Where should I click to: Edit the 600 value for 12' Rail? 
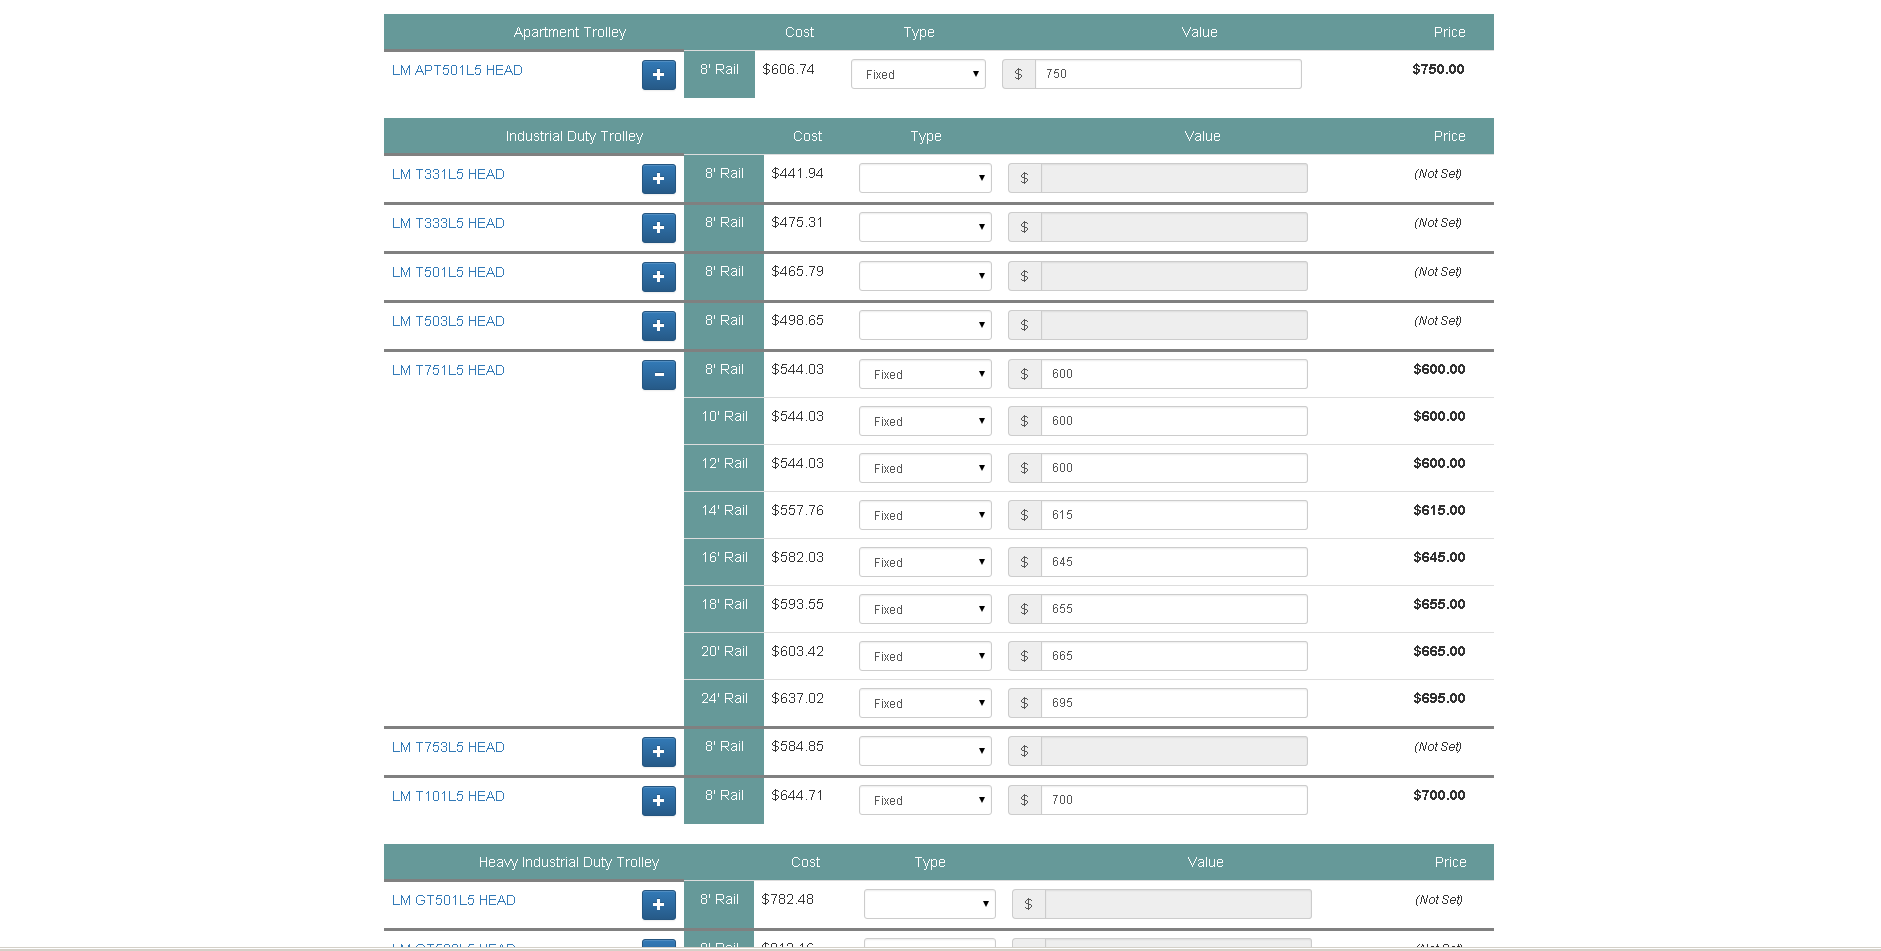pyautogui.click(x=1174, y=468)
